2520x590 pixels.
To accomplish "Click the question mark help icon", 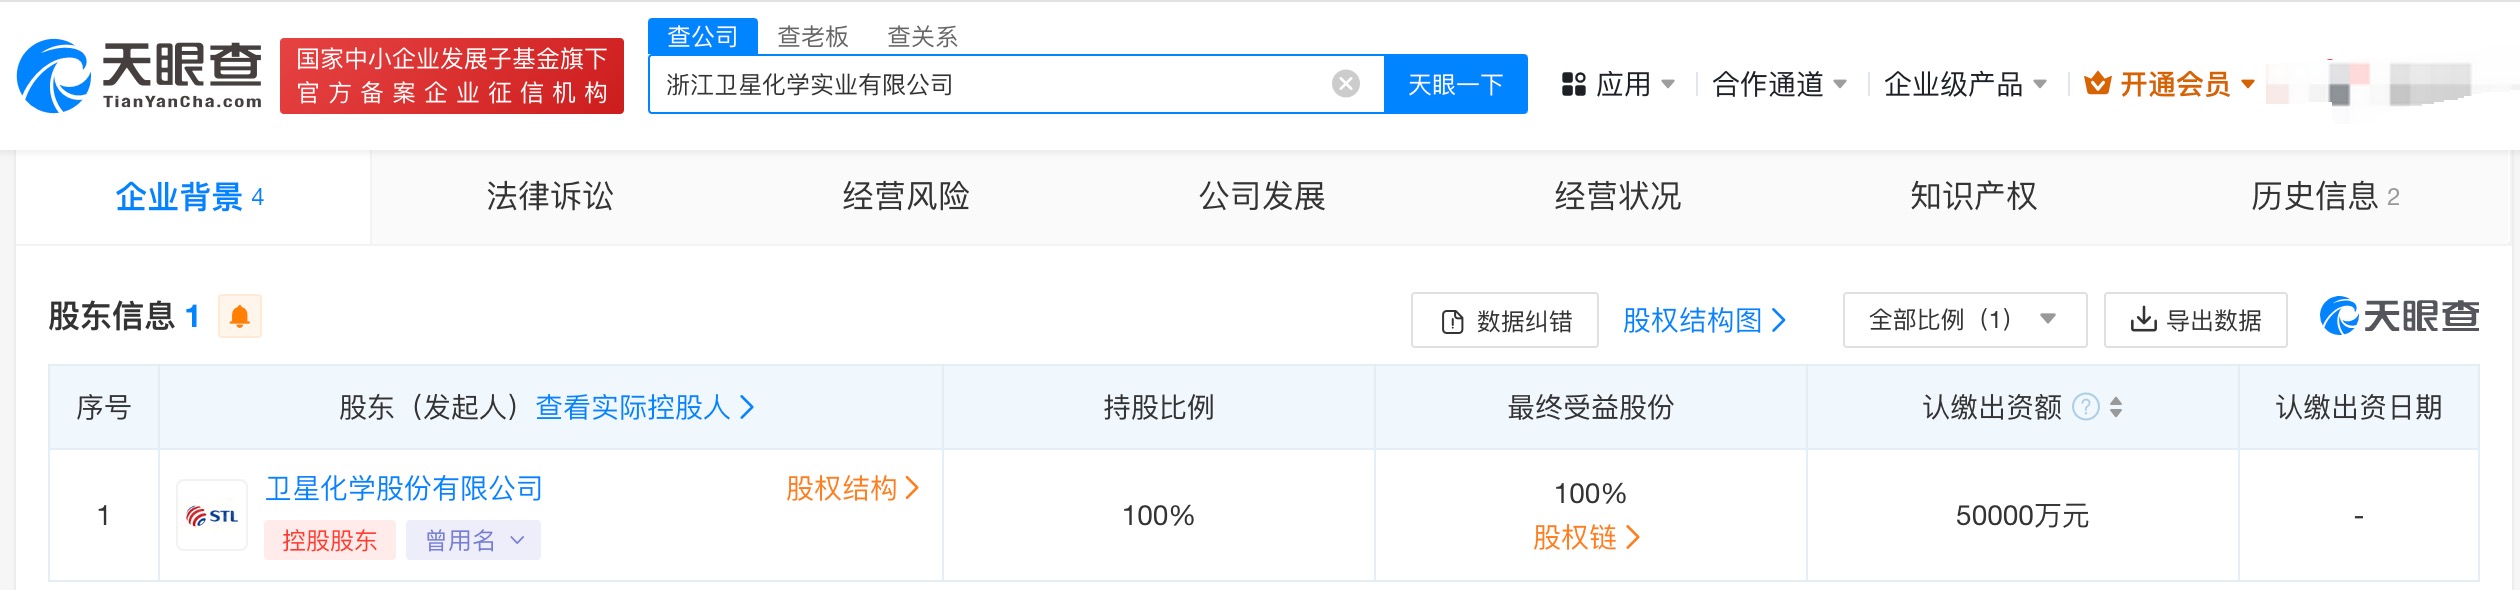I will (2086, 407).
